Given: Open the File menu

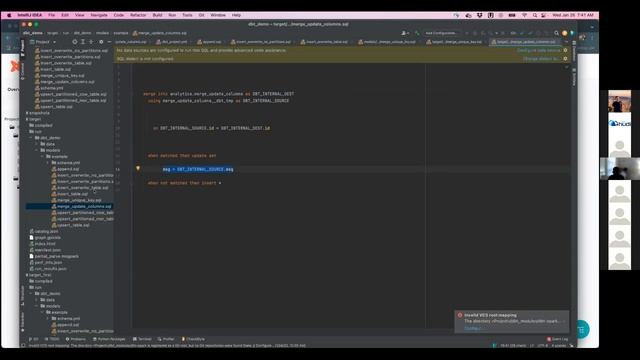Looking at the screenshot, I should (51, 15).
